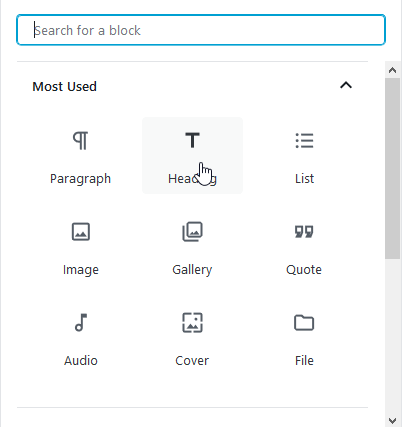Click the "Gallery" text label

click(x=192, y=270)
